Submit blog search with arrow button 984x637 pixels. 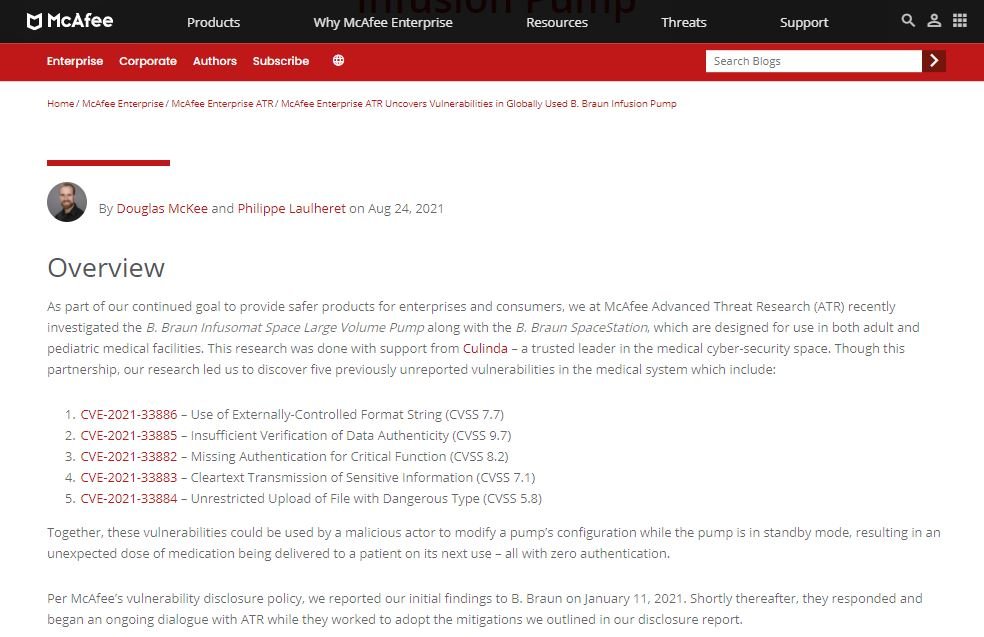(934, 61)
